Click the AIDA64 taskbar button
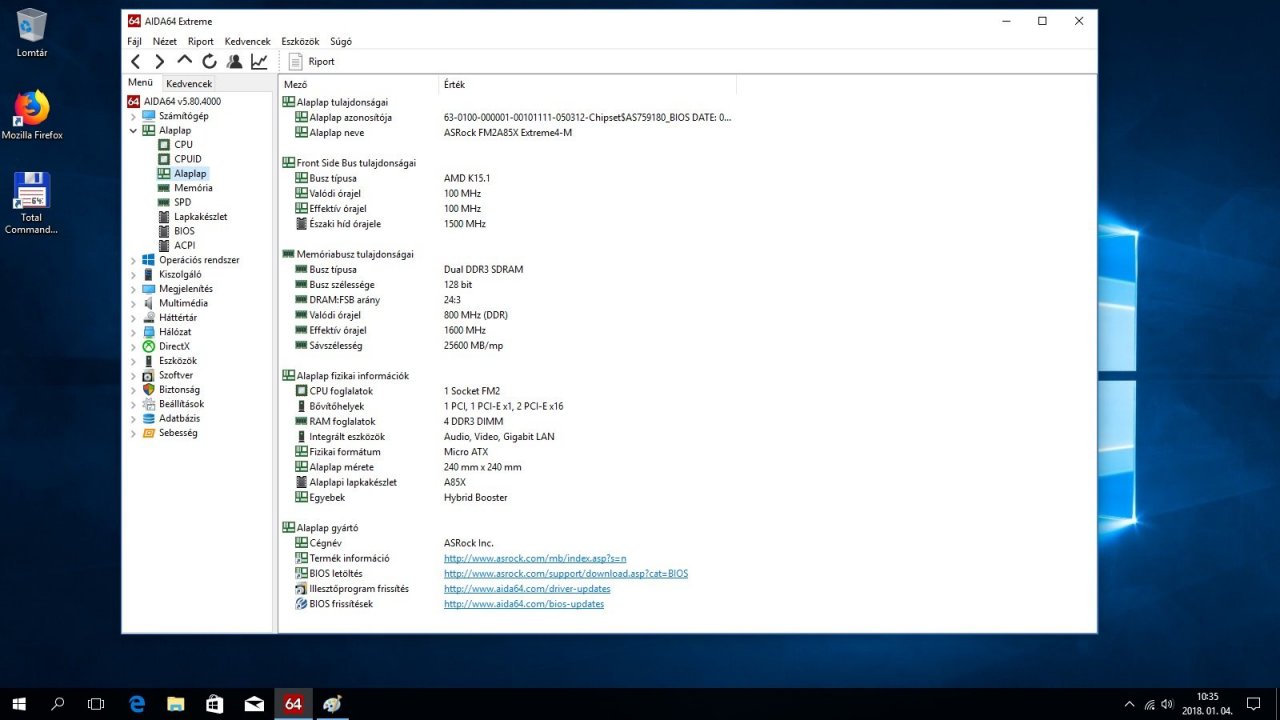 point(293,704)
